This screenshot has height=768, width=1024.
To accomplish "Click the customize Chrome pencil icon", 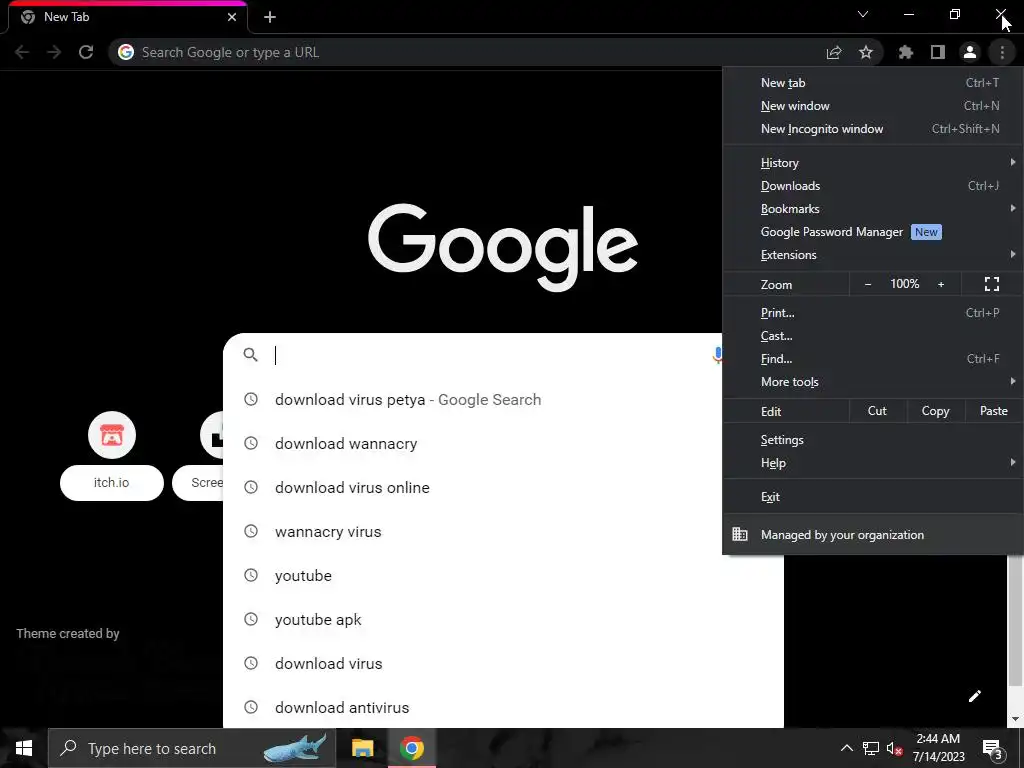I will point(974,696).
